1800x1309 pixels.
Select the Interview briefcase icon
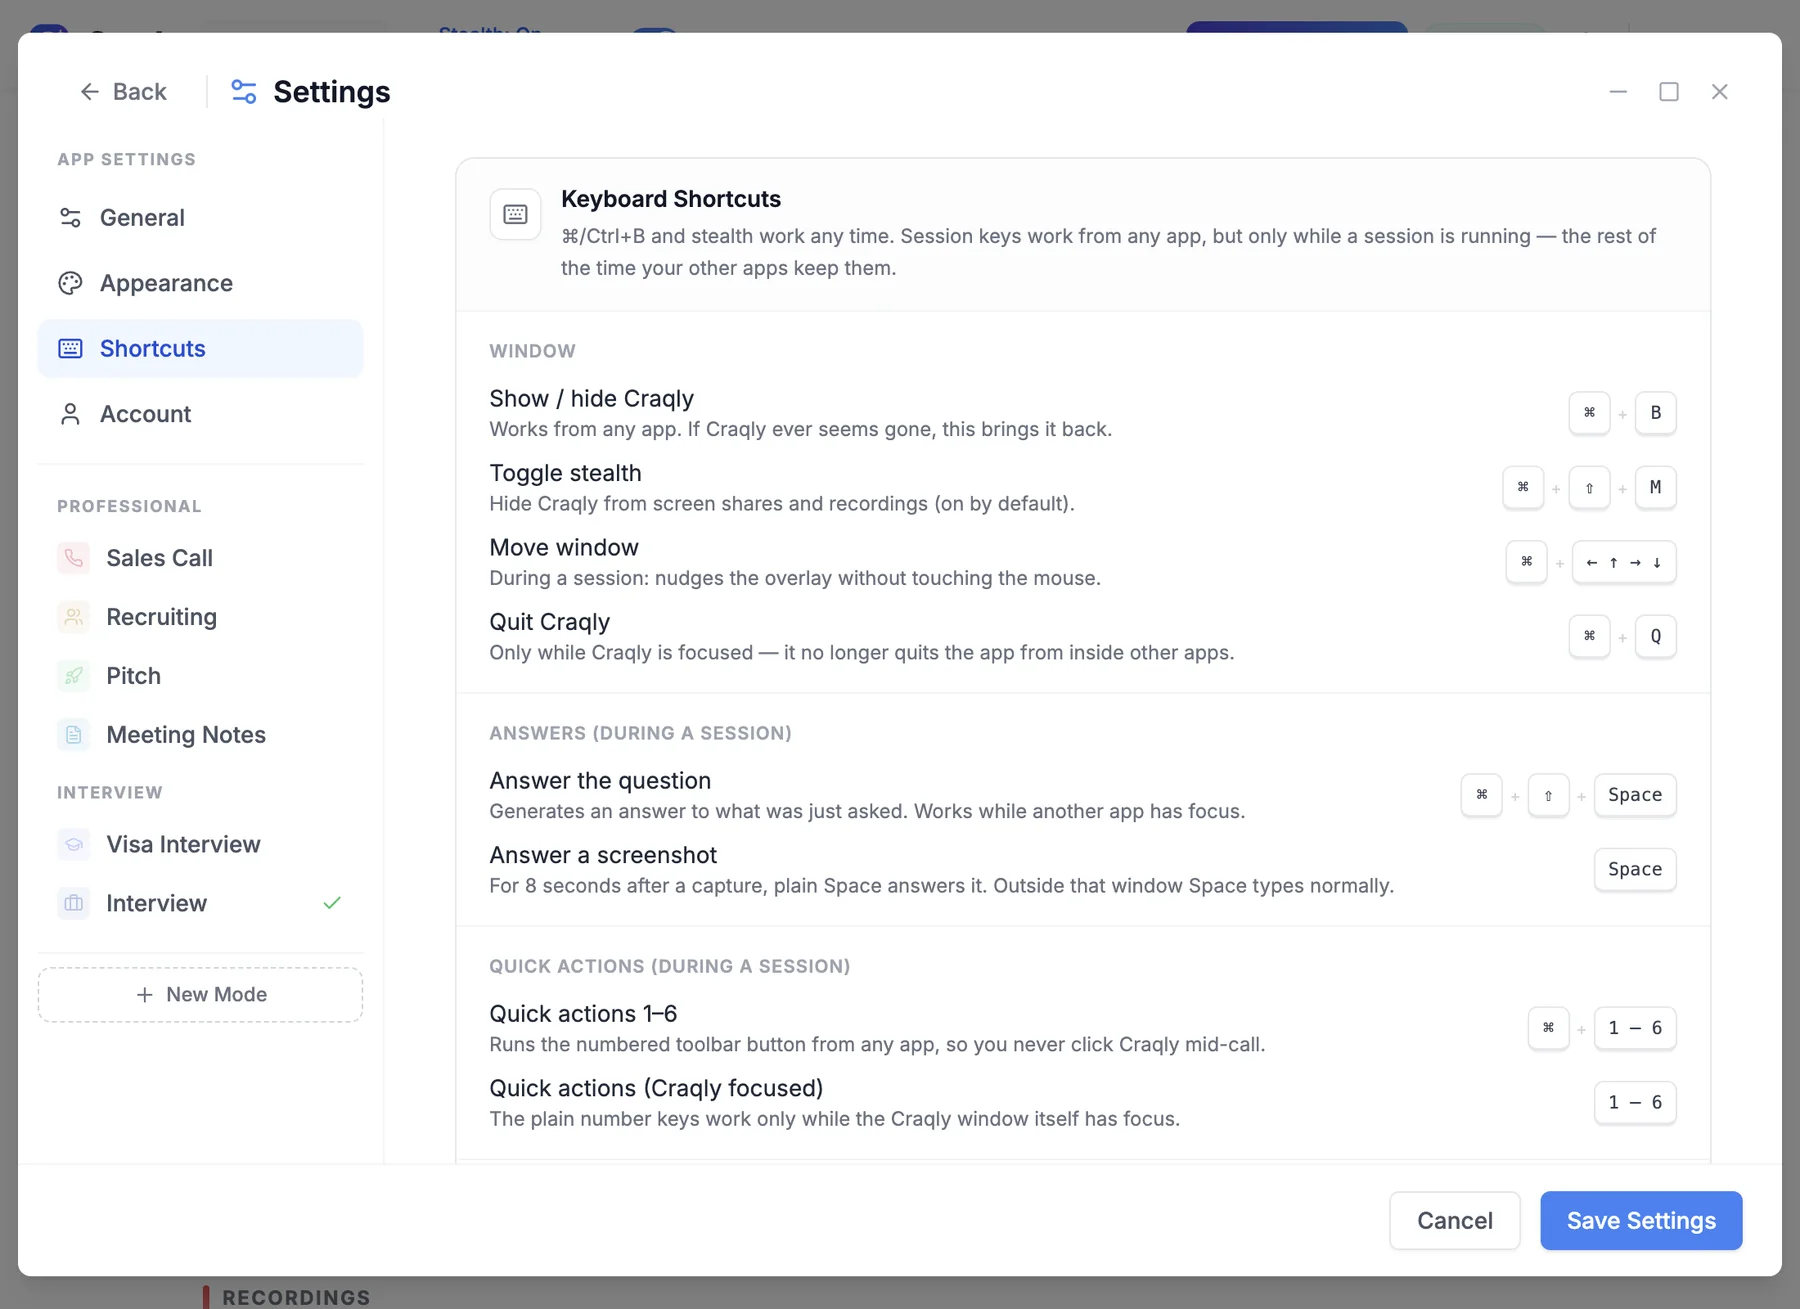tap(74, 904)
